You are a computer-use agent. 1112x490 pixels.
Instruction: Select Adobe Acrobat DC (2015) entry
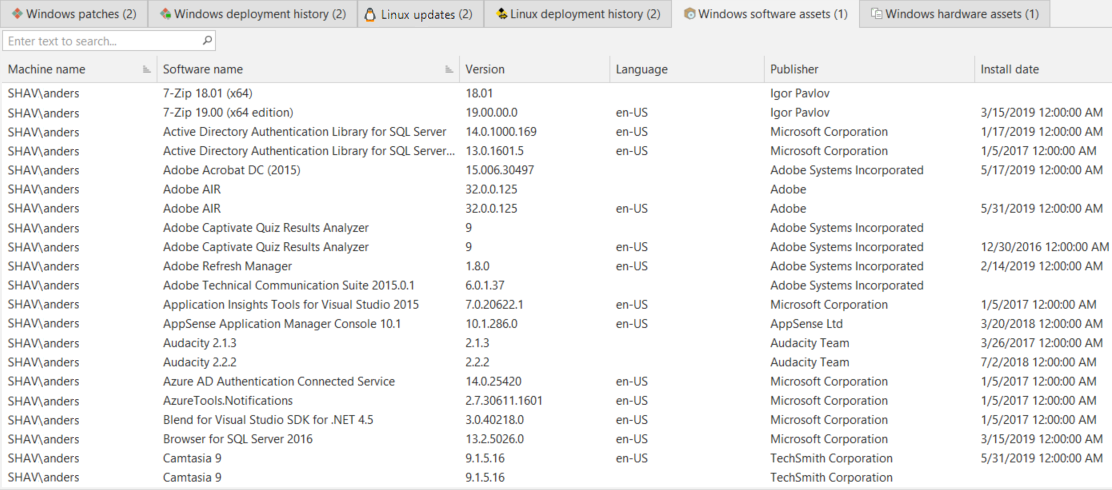pos(556,170)
